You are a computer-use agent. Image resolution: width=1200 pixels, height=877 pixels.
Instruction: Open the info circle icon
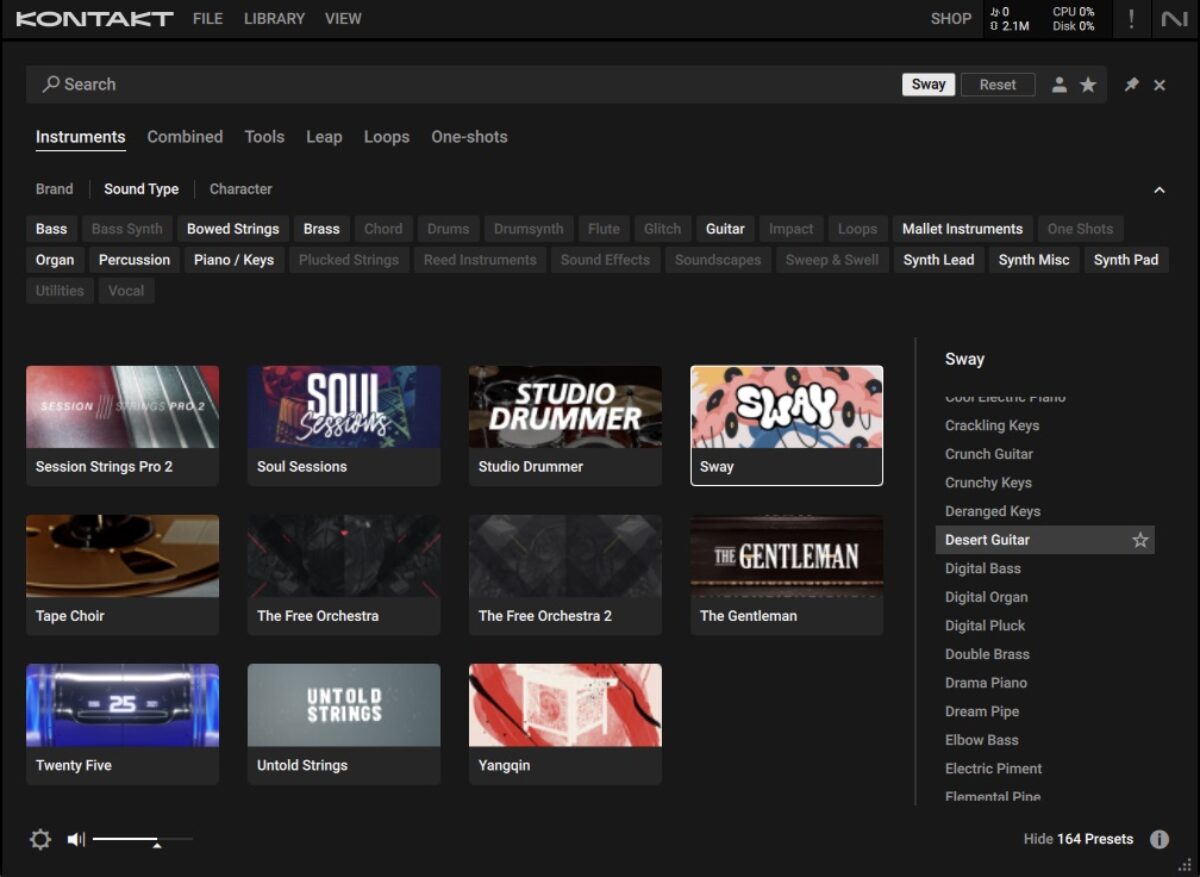tap(1159, 839)
